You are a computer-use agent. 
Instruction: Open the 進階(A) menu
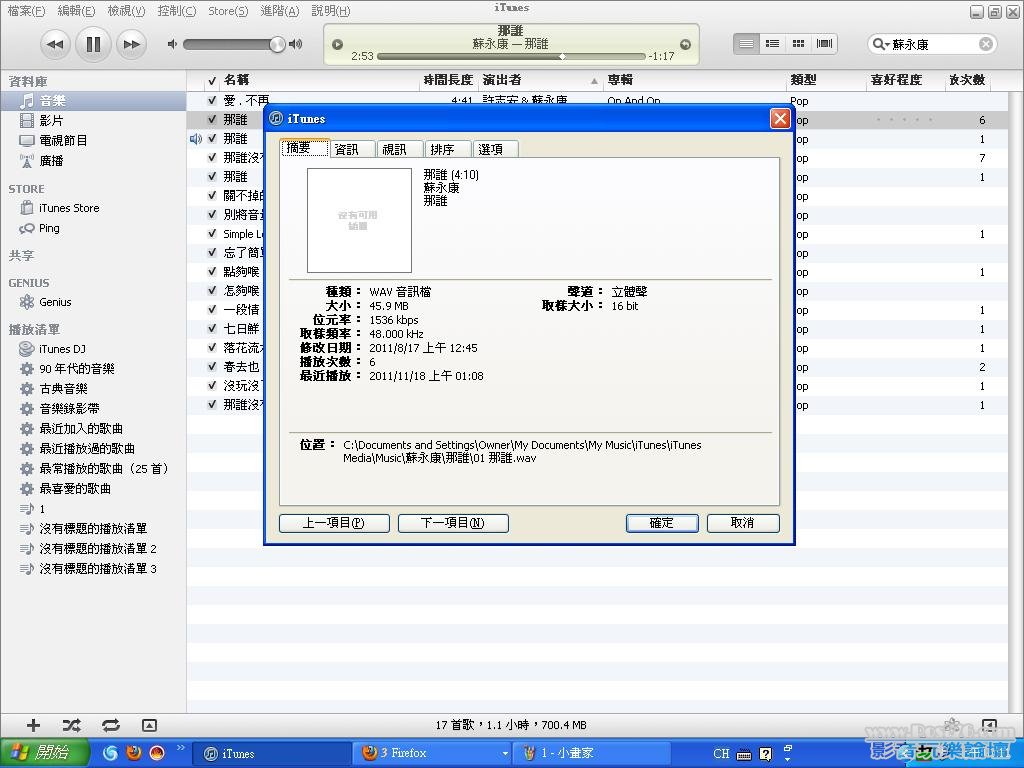point(280,11)
